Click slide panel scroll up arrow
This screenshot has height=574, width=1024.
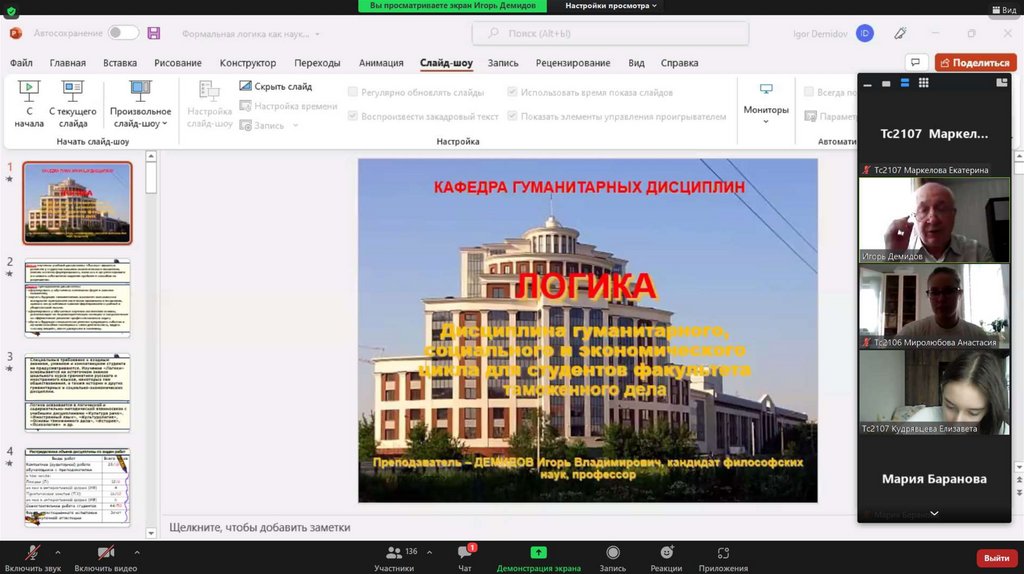click(x=151, y=157)
